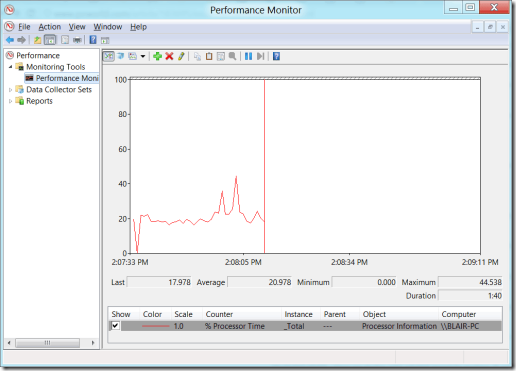Viewport: 516px width, 371px height.
Task: Open the Action menu
Action: [50, 27]
